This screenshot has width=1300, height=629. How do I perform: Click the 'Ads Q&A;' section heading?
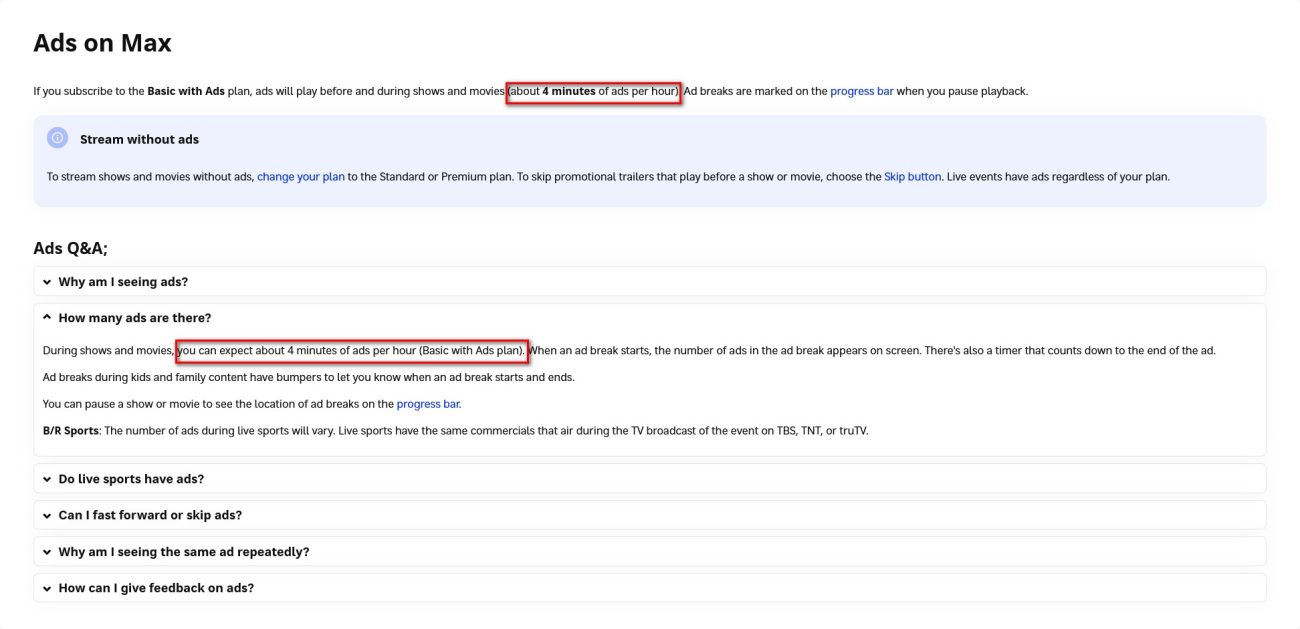point(70,248)
